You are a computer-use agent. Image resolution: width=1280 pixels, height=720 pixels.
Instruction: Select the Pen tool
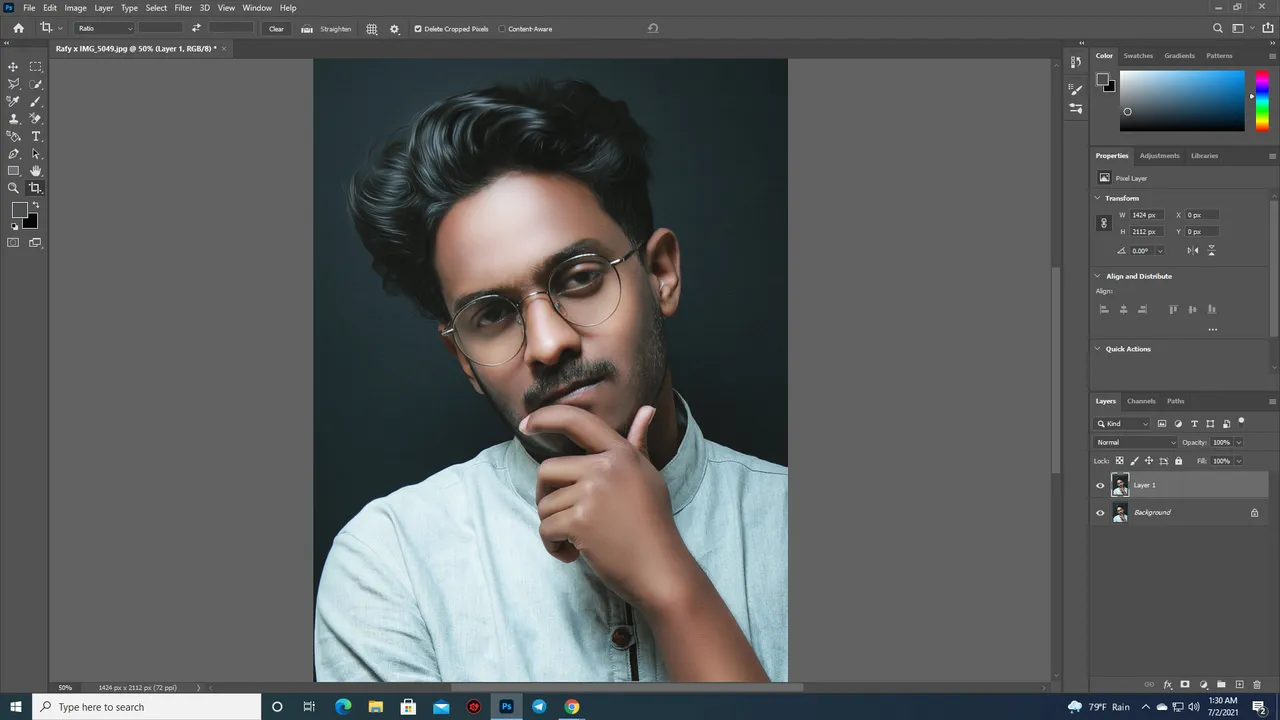pyautogui.click(x=14, y=154)
